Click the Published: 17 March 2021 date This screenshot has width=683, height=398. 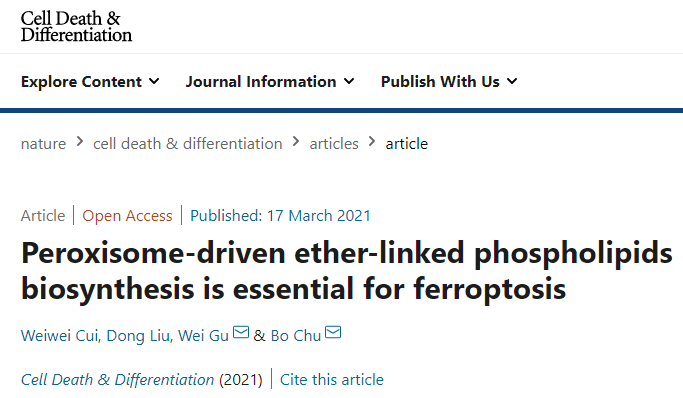(x=281, y=216)
